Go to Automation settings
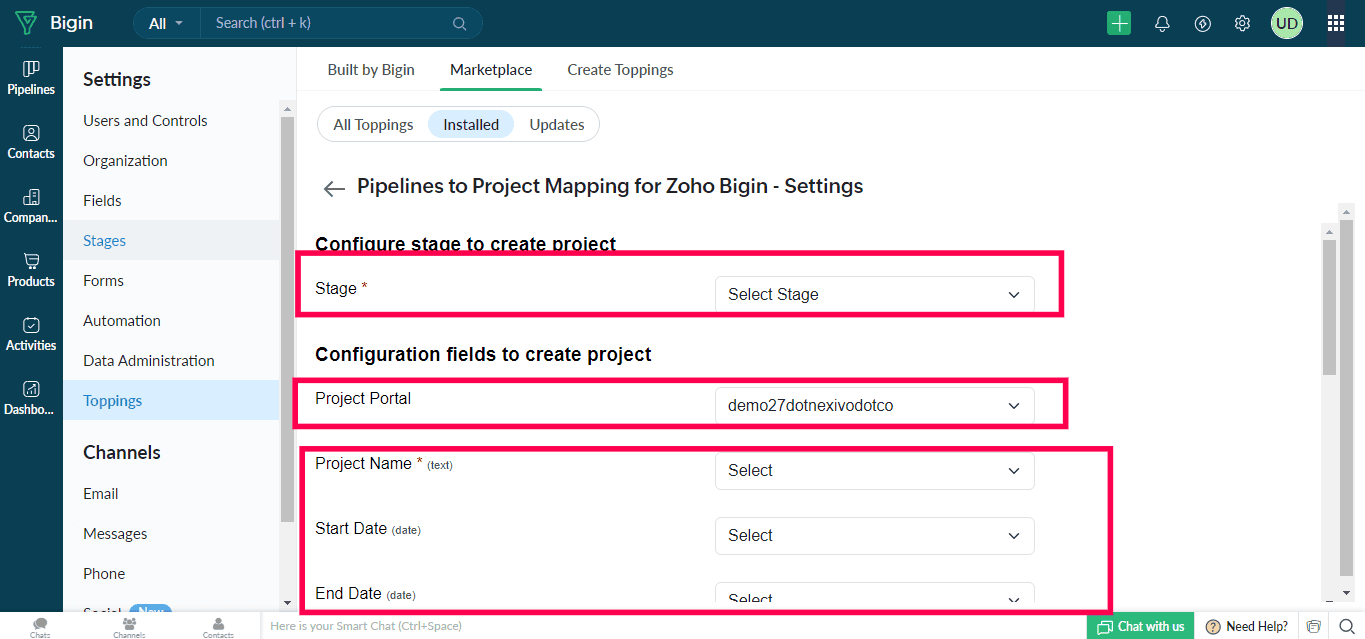1365x639 pixels. click(x=171, y=320)
